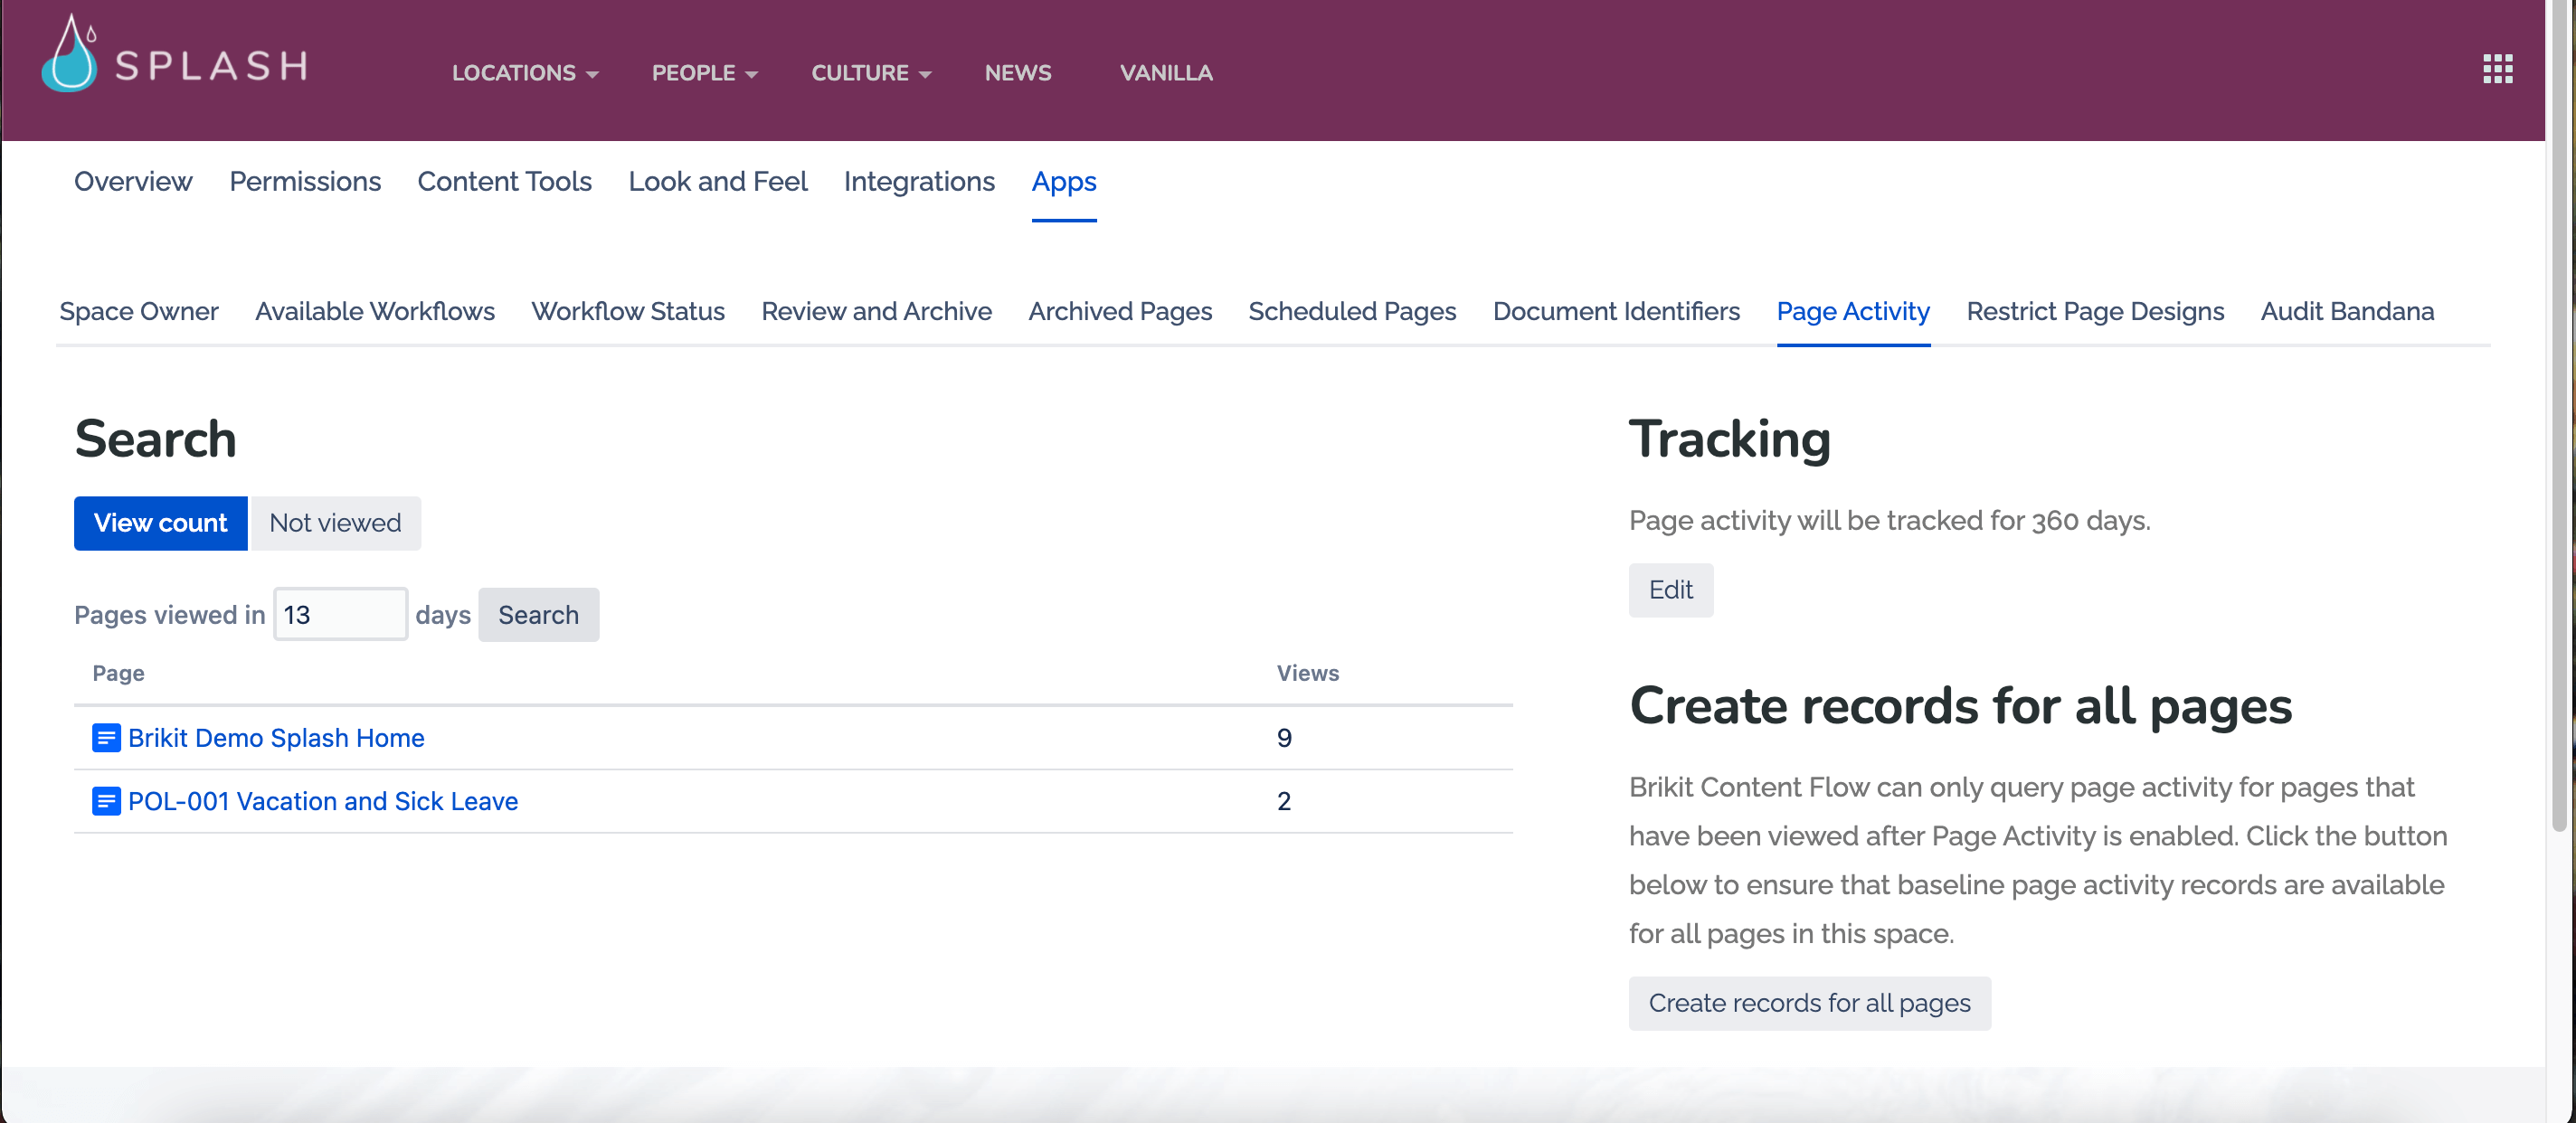
Task: Open the Review and Archive sub-tab
Action: point(876,311)
